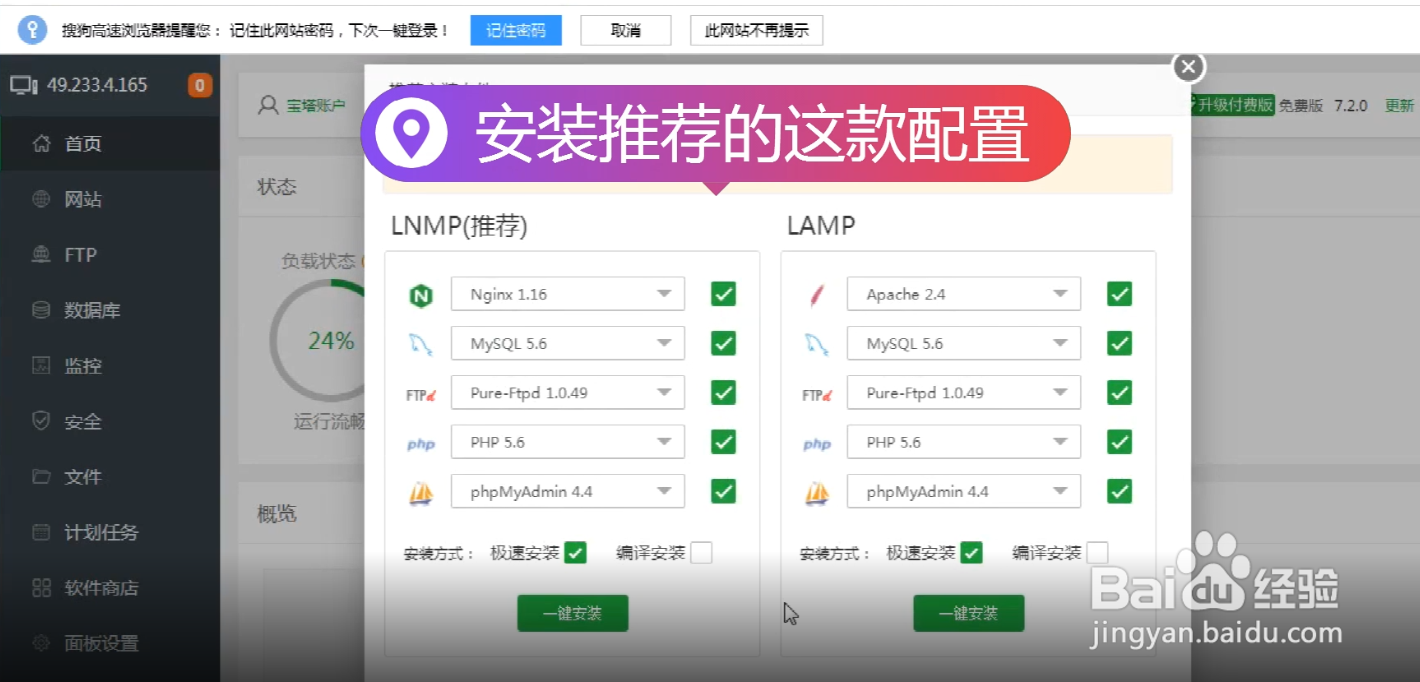Open the Apache 2.4 version dropdown
This screenshot has width=1420, height=682.
[x=964, y=294]
